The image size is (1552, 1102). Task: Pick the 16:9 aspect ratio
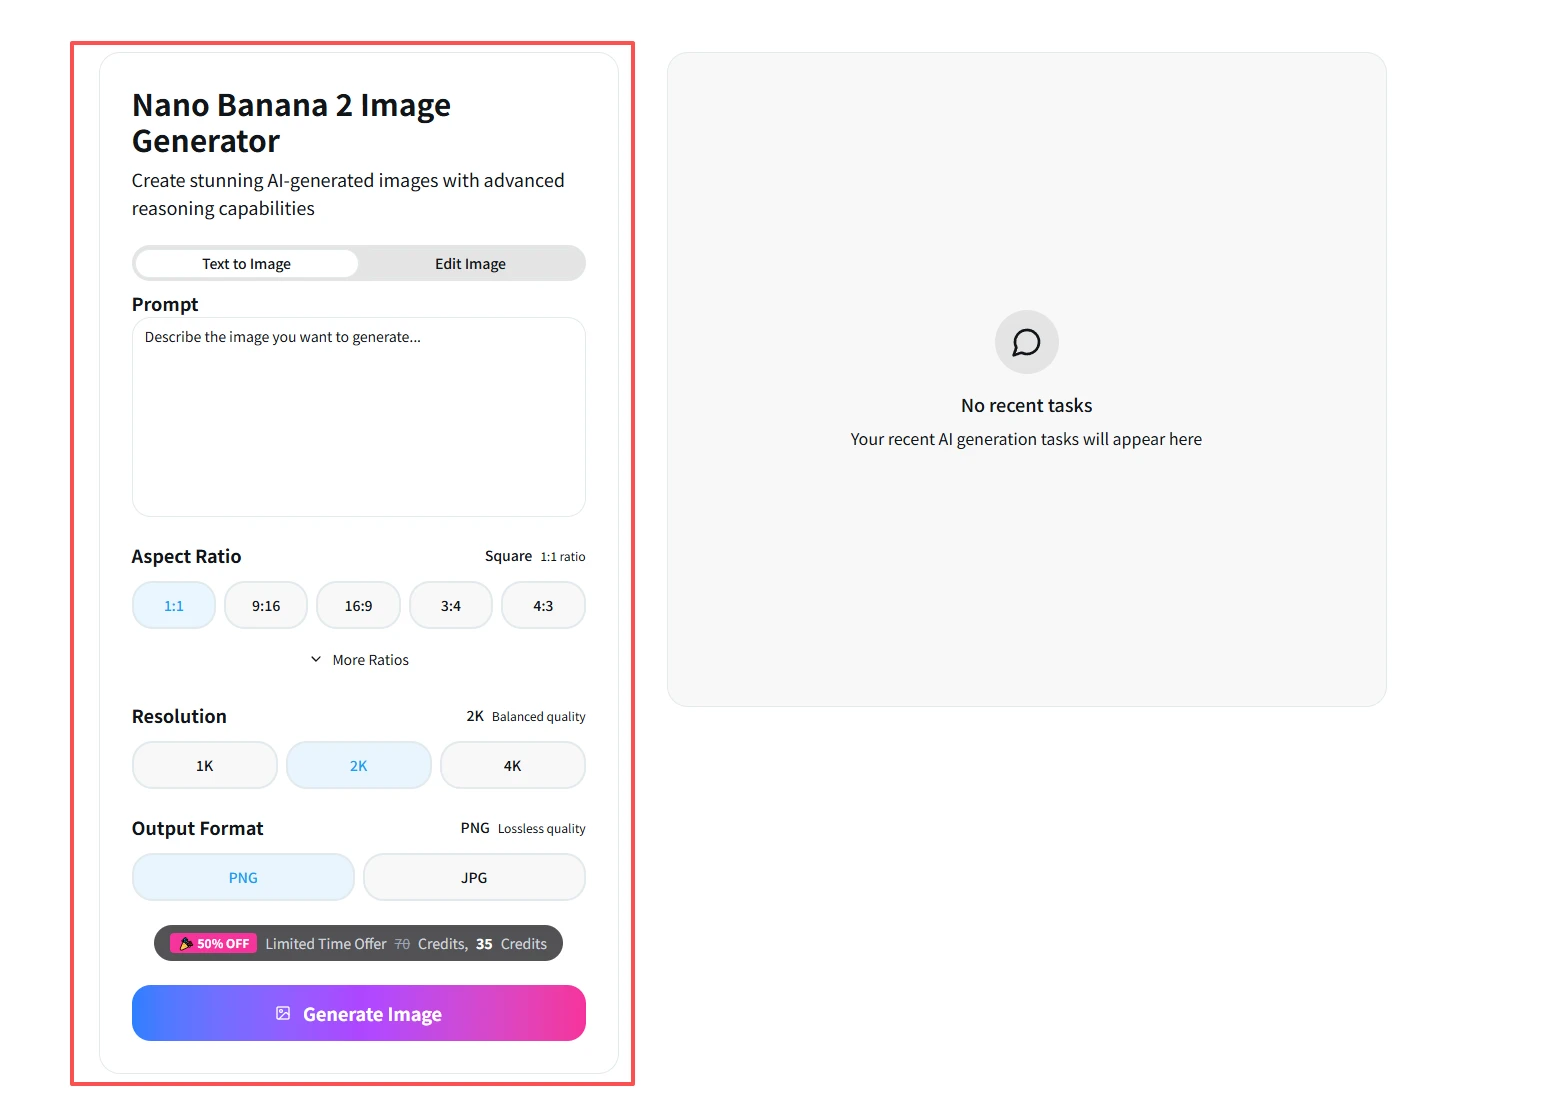(x=358, y=606)
